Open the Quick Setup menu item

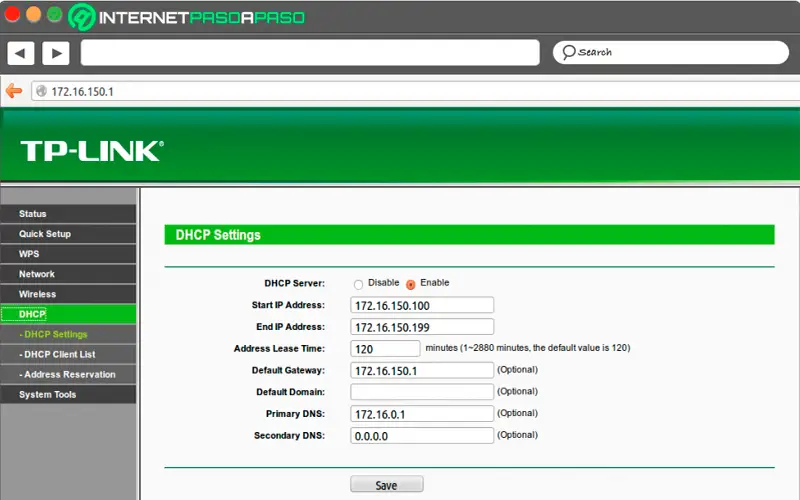68,234
